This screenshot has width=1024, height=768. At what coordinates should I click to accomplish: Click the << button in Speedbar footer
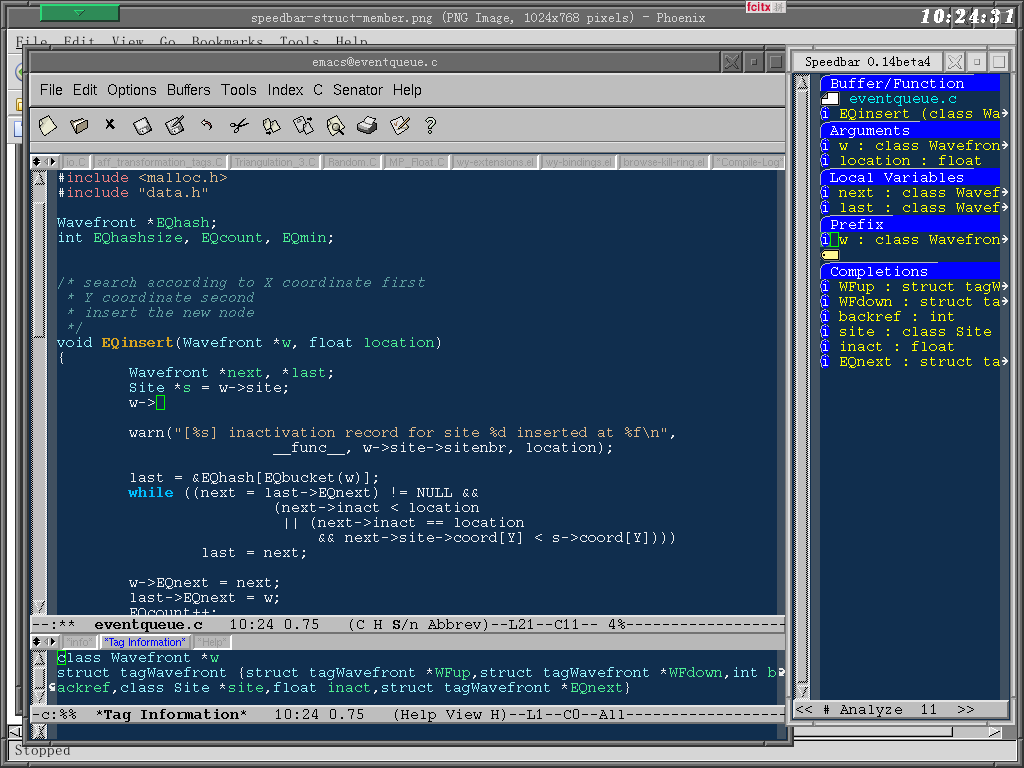(x=804, y=710)
